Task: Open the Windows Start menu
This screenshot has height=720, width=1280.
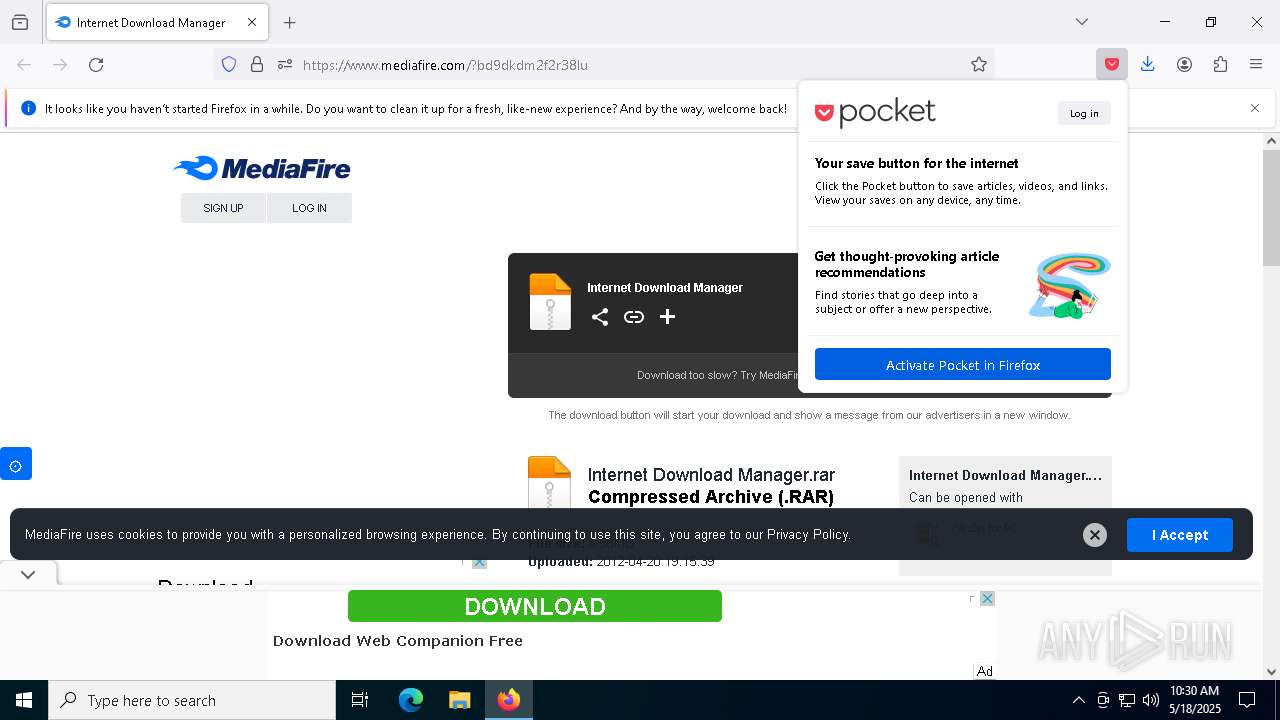Action: coord(24,700)
